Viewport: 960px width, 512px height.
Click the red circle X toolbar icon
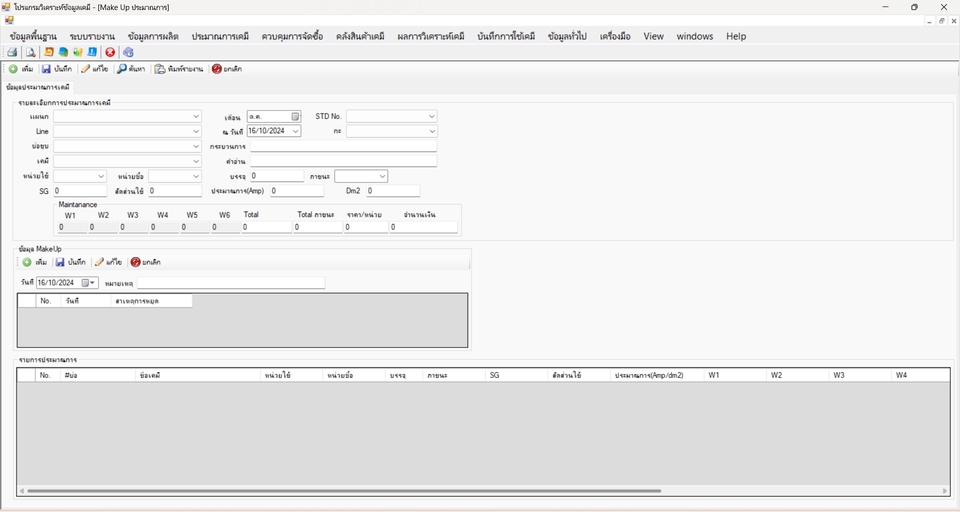[x=110, y=52]
